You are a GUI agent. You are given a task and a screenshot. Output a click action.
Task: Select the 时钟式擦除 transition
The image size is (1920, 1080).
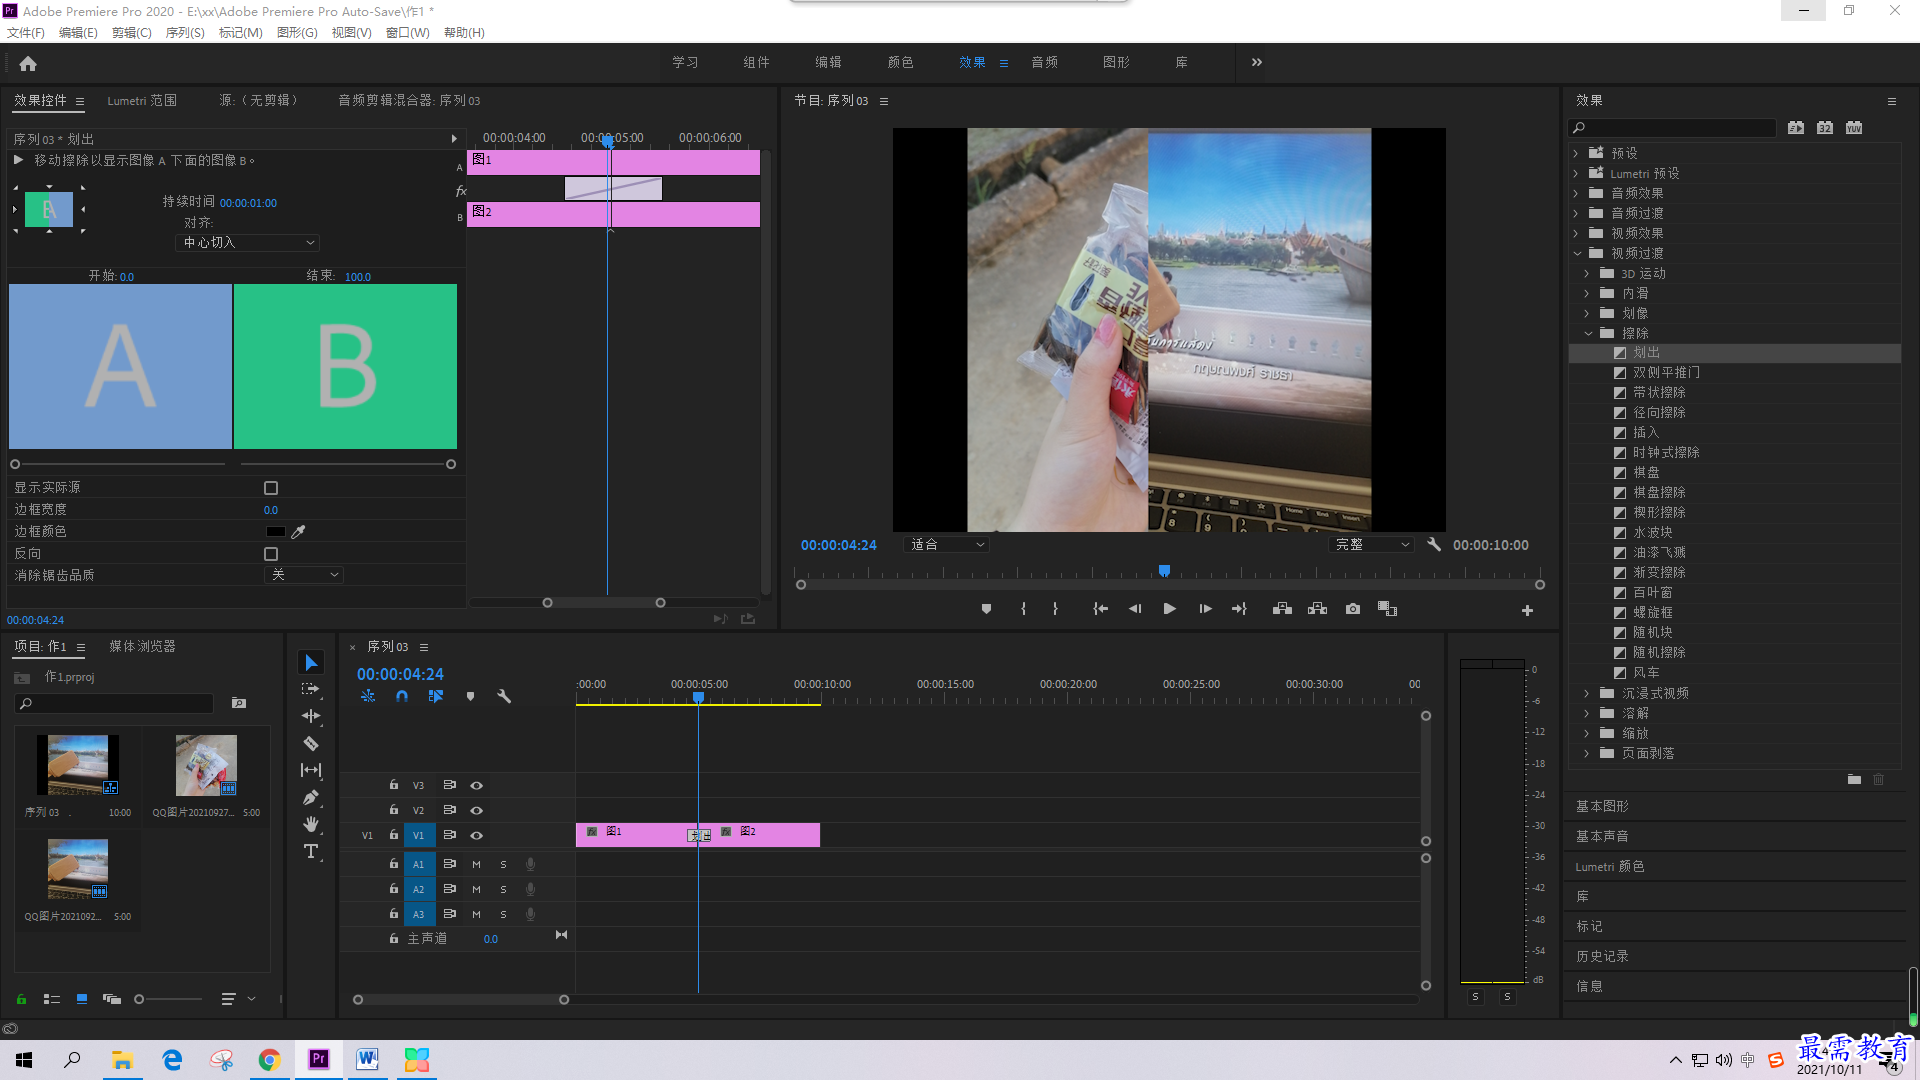1666,453
